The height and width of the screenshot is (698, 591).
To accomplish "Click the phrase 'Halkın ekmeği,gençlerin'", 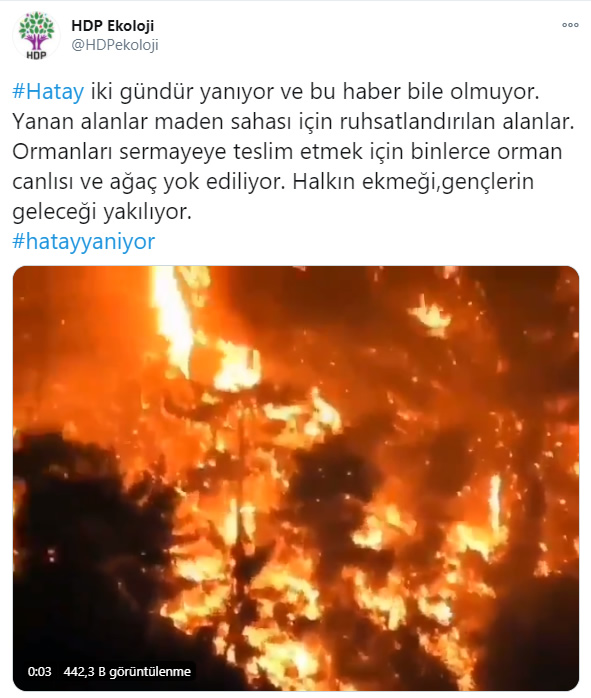I will (413, 182).
